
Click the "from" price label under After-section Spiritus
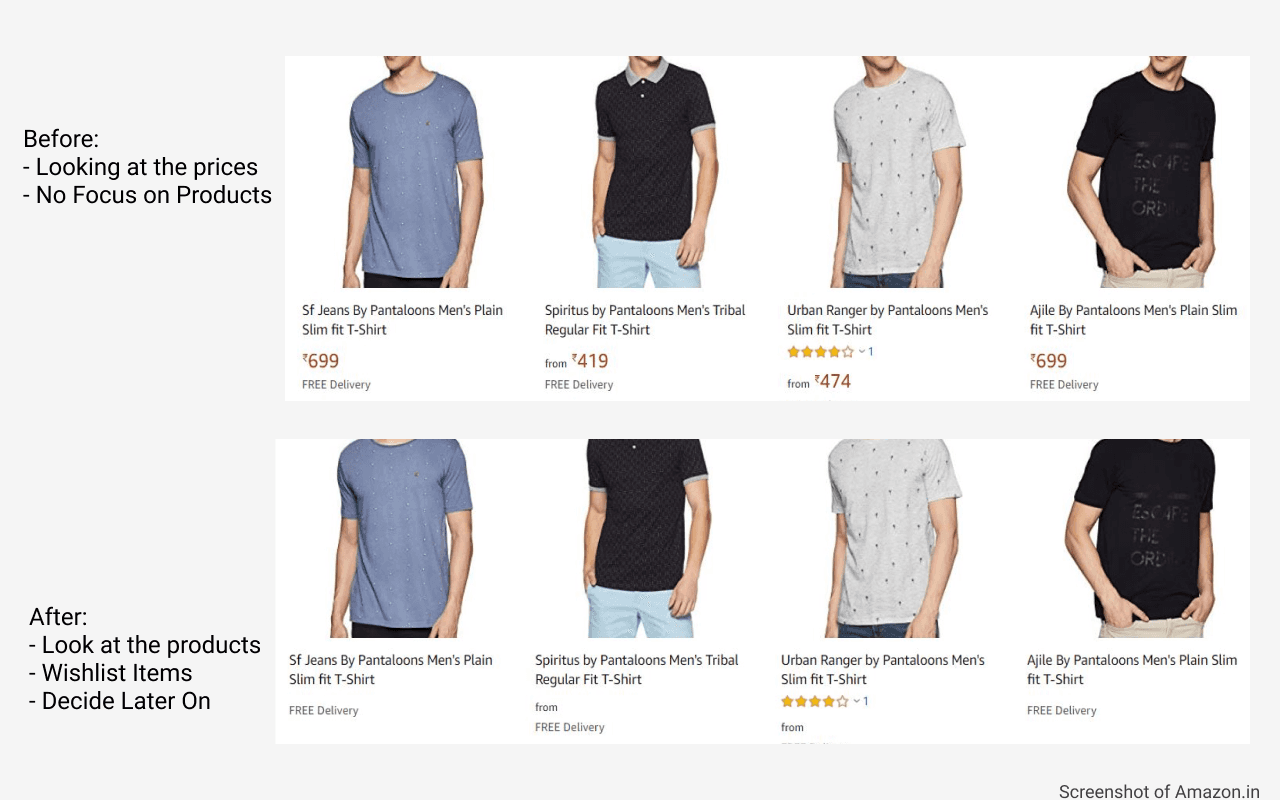click(546, 706)
